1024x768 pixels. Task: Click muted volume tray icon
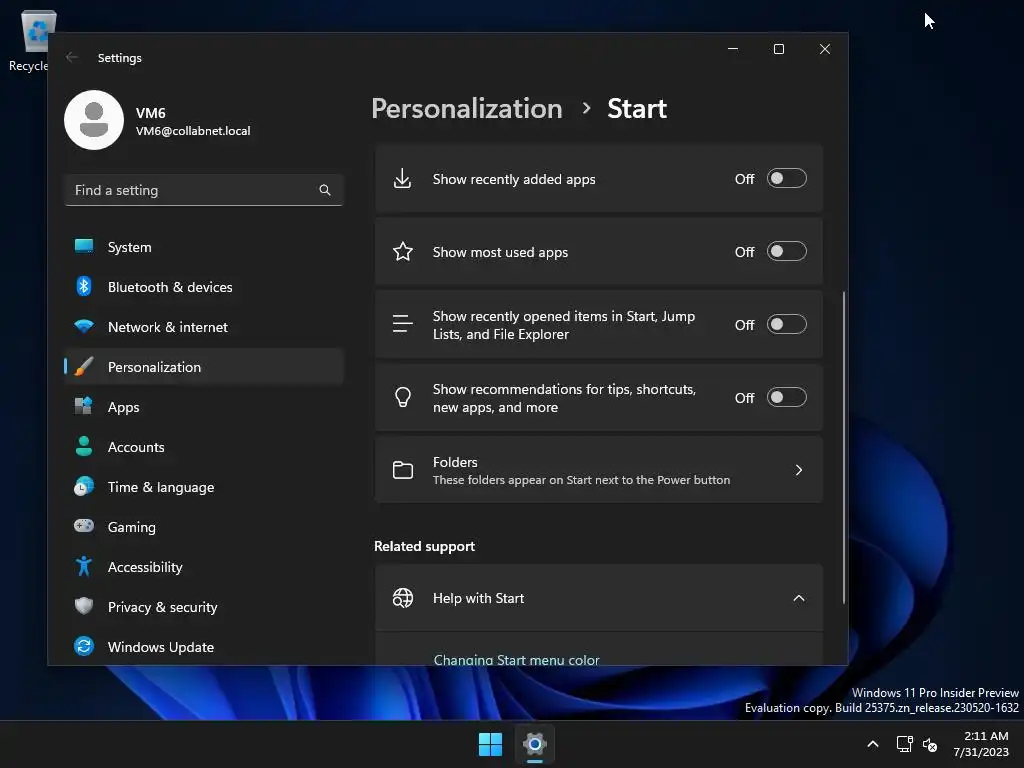[930, 744]
